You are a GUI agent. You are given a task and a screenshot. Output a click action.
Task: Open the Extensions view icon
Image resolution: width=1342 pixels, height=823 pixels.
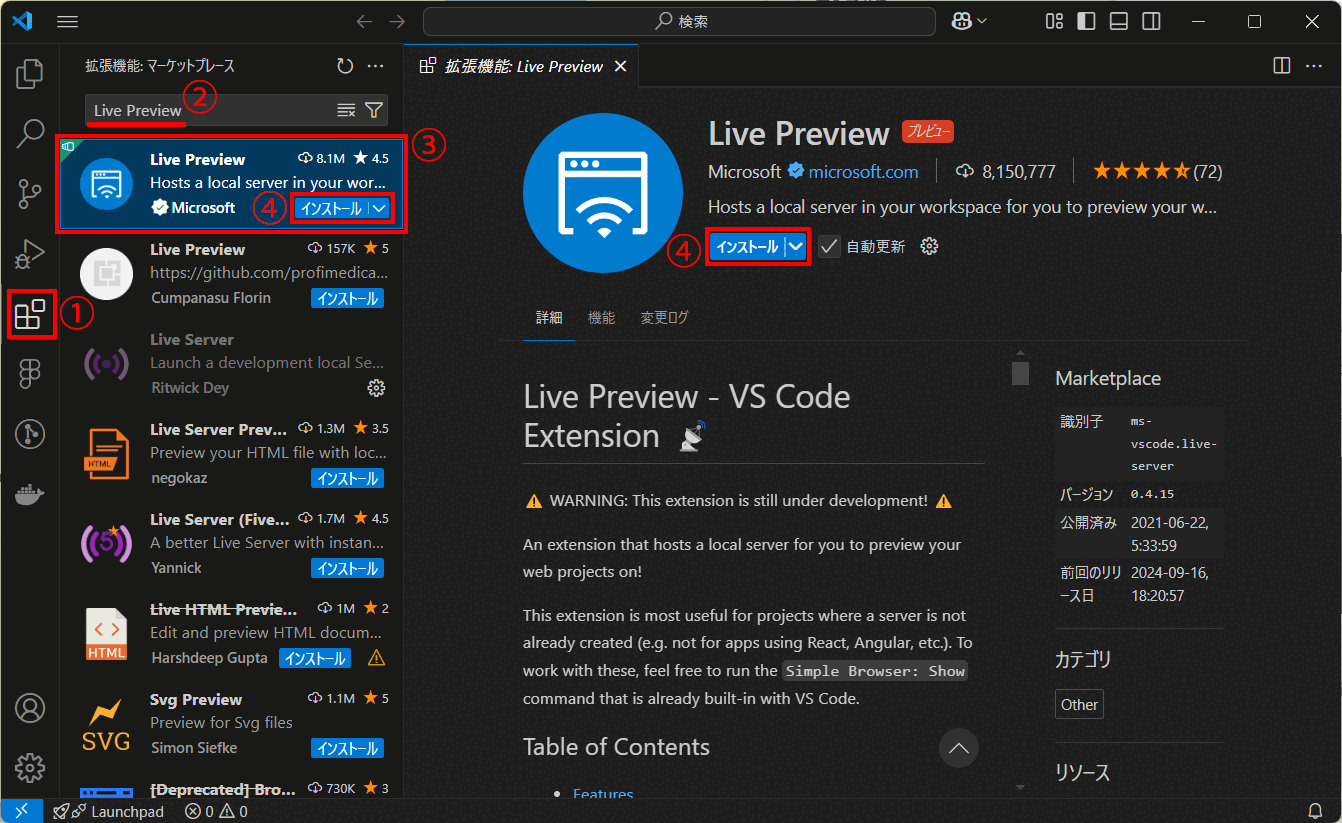30,314
